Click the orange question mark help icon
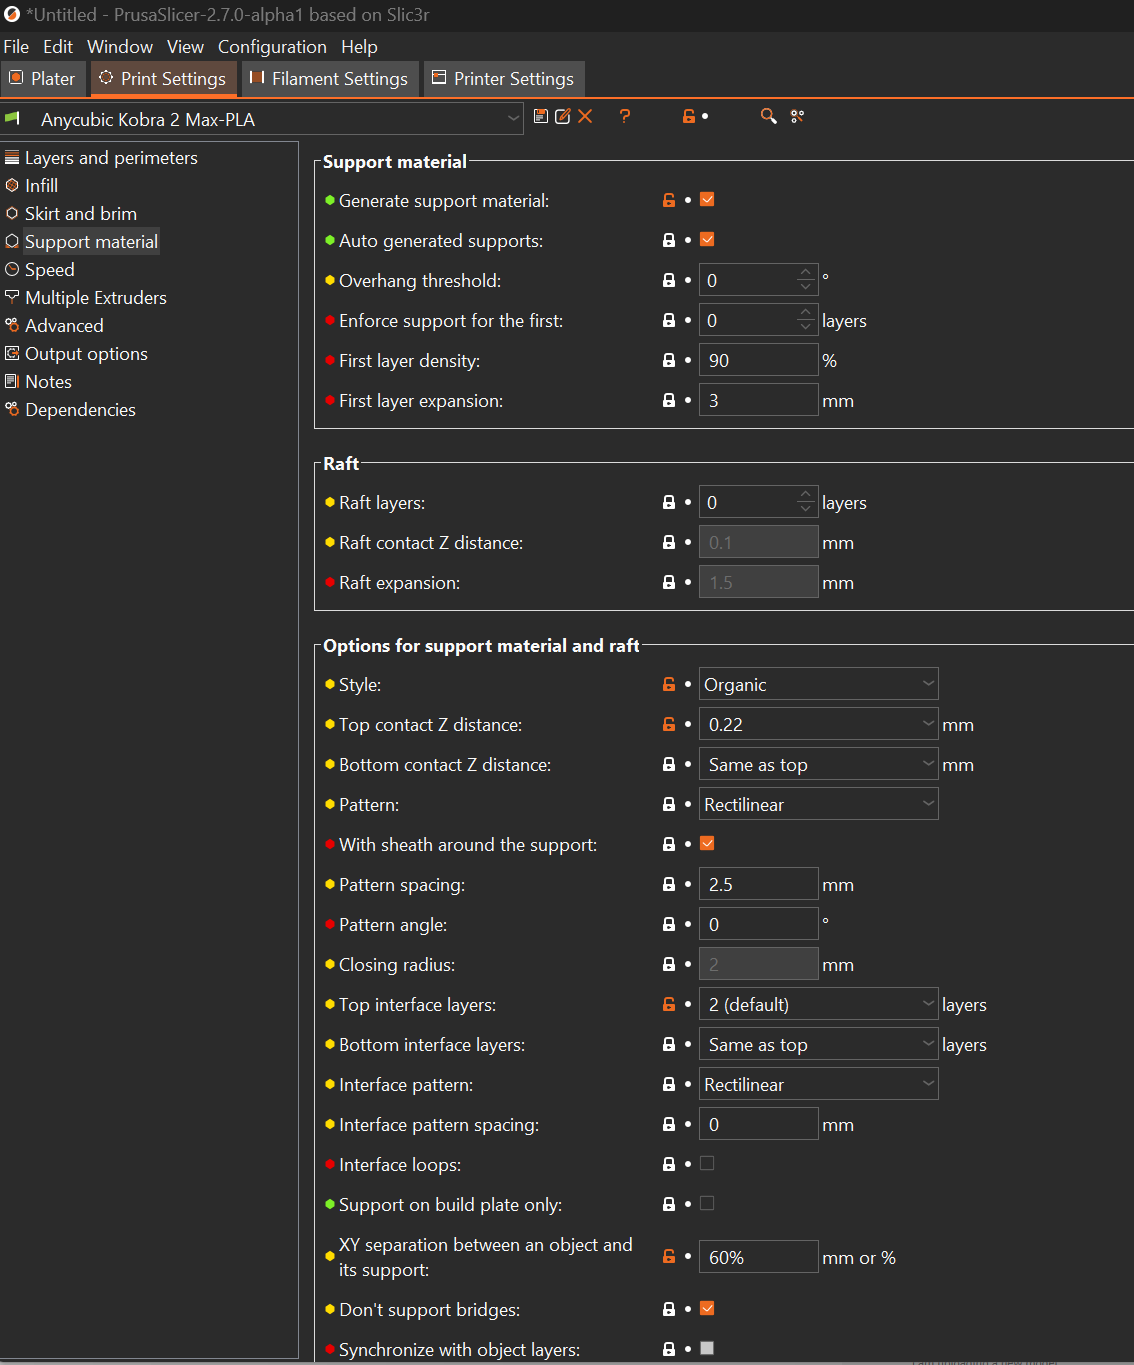The width and height of the screenshot is (1134, 1365). tap(625, 117)
